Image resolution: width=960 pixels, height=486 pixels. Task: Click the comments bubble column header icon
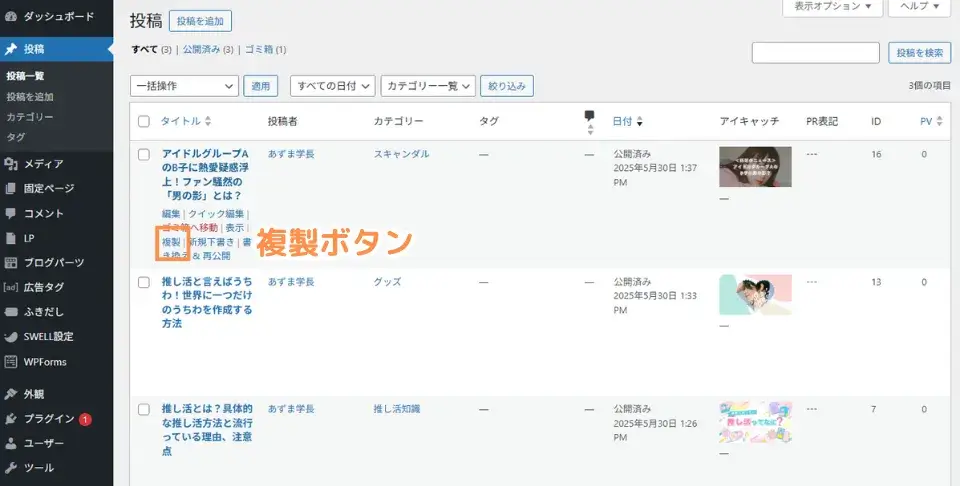[589, 116]
